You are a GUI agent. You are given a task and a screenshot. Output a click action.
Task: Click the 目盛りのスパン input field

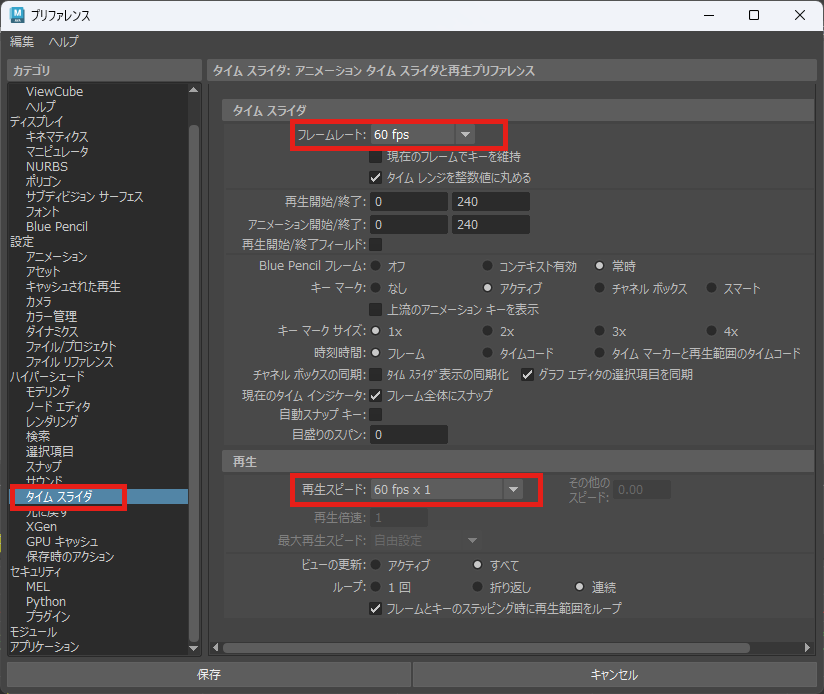point(409,434)
